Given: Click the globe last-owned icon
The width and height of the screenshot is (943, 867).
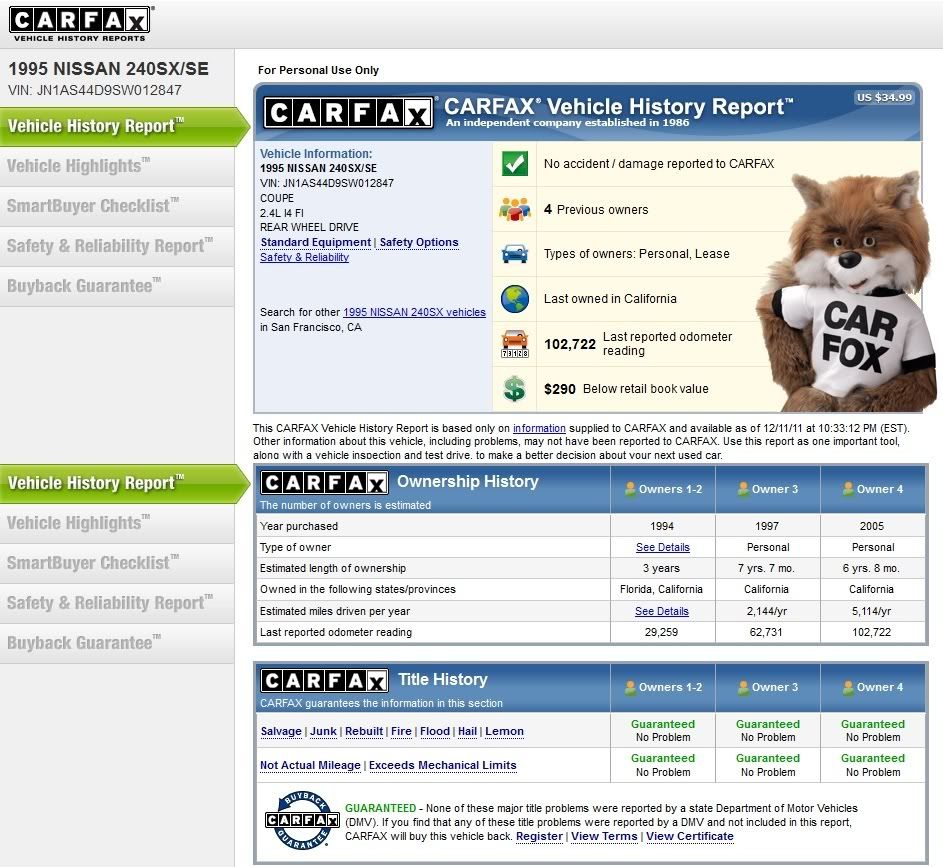Looking at the screenshot, I should [x=515, y=299].
